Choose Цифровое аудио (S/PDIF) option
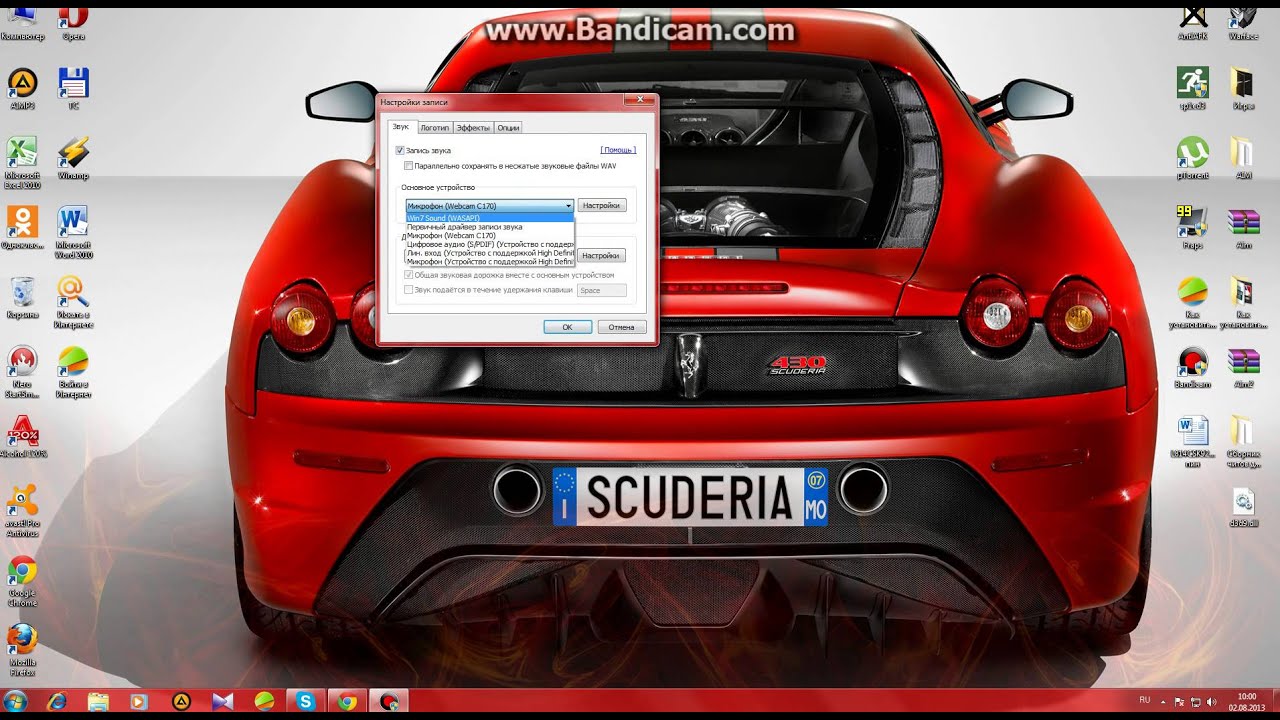The image size is (1280, 720). pyautogui.click(x=489, y=244)
